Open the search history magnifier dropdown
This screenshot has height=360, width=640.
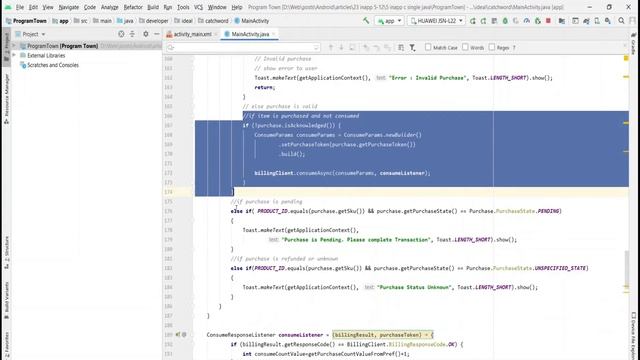click(171, 48)
